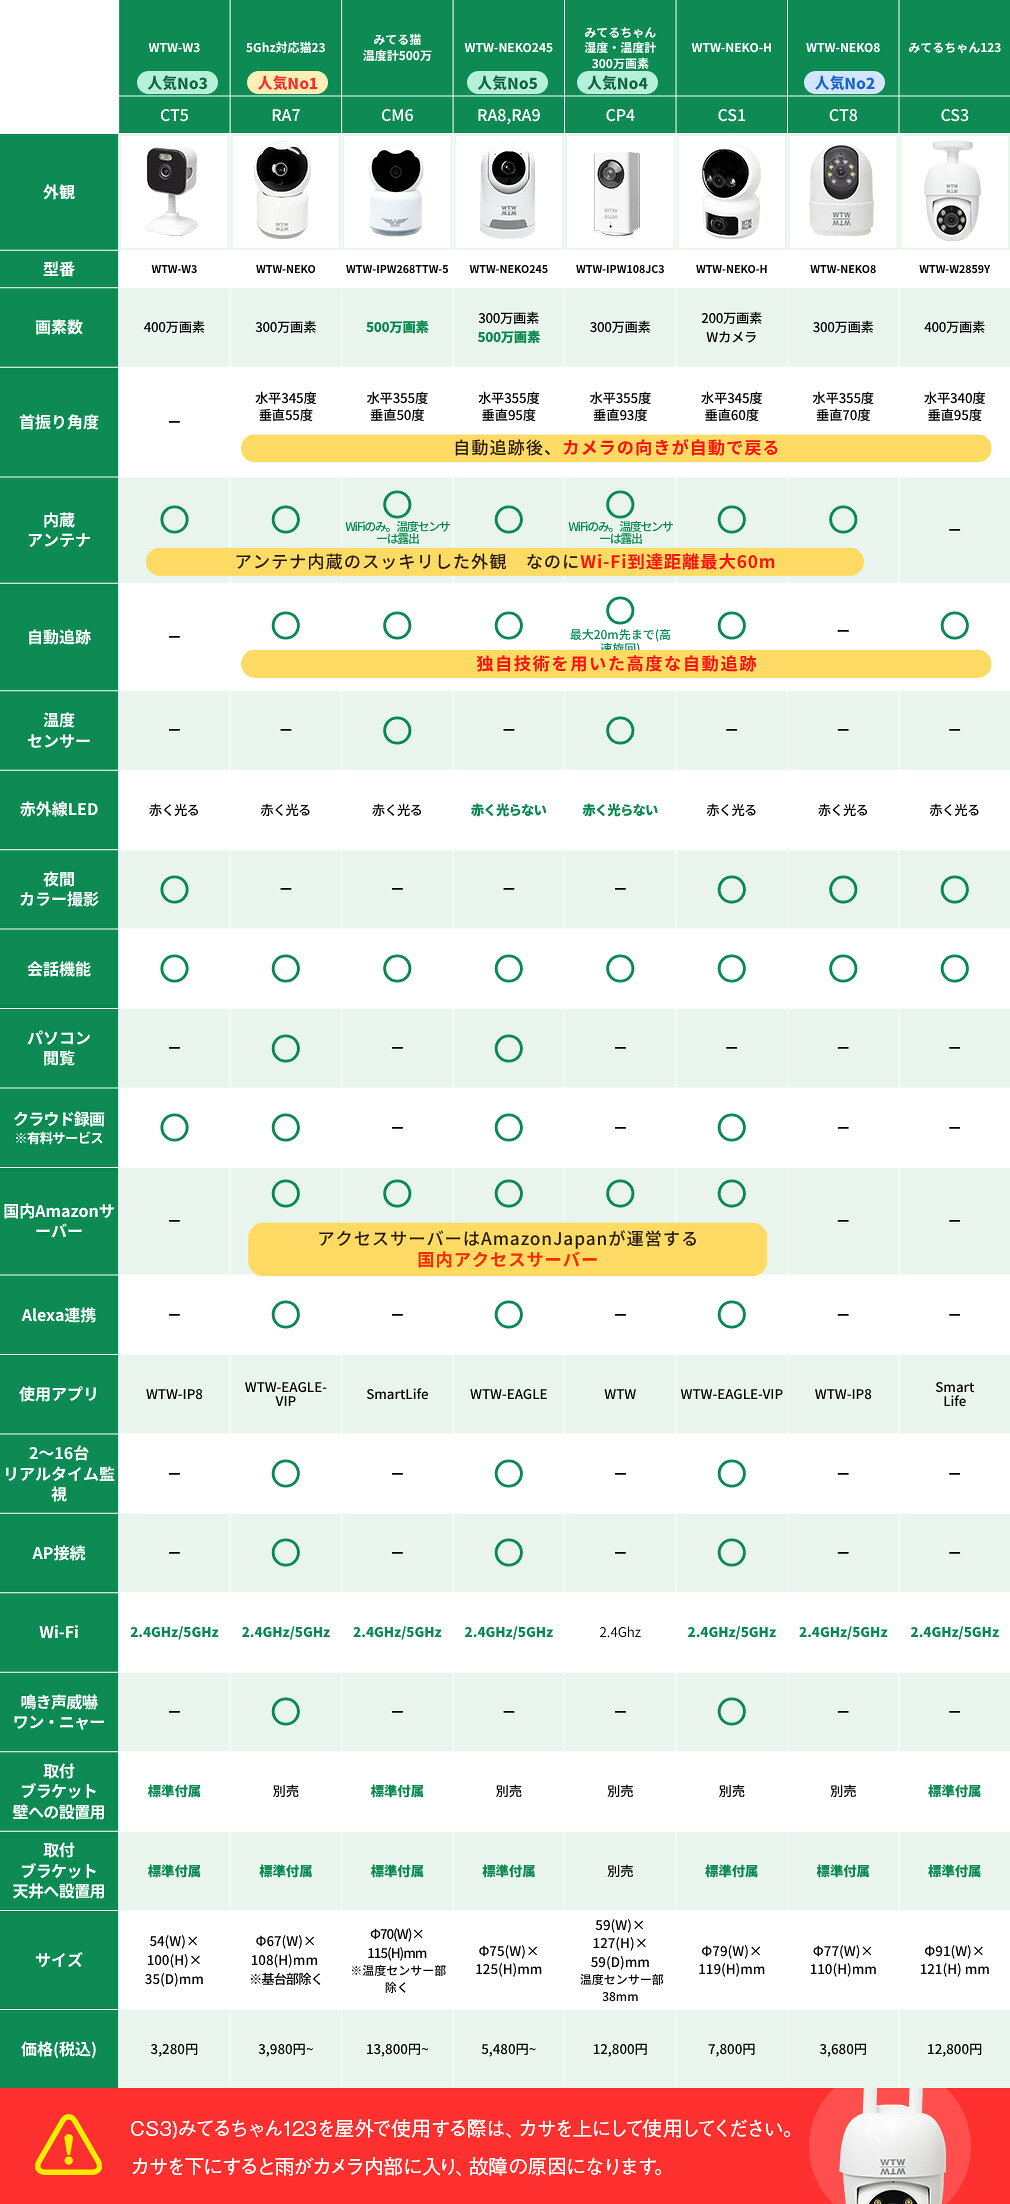Select the みてるちゃん123 column header
This screenshot has height=2204, width=1010.
pos(955,48)
